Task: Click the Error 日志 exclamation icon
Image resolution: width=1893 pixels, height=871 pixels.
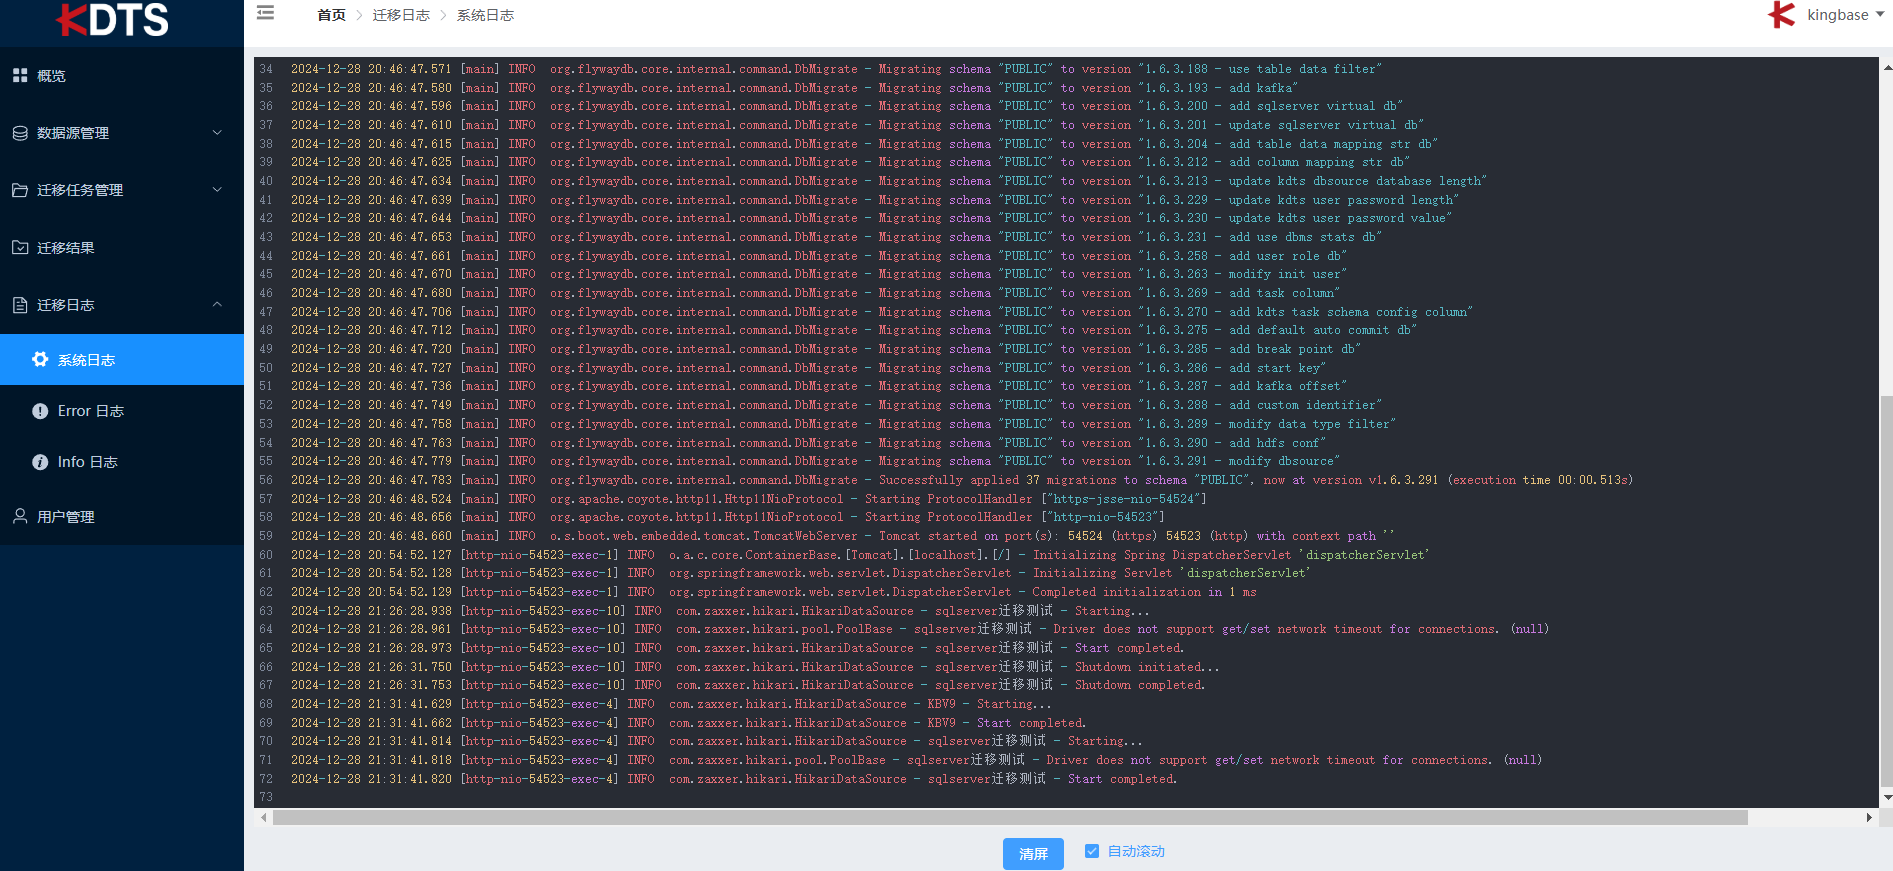Action: point(40,411)
